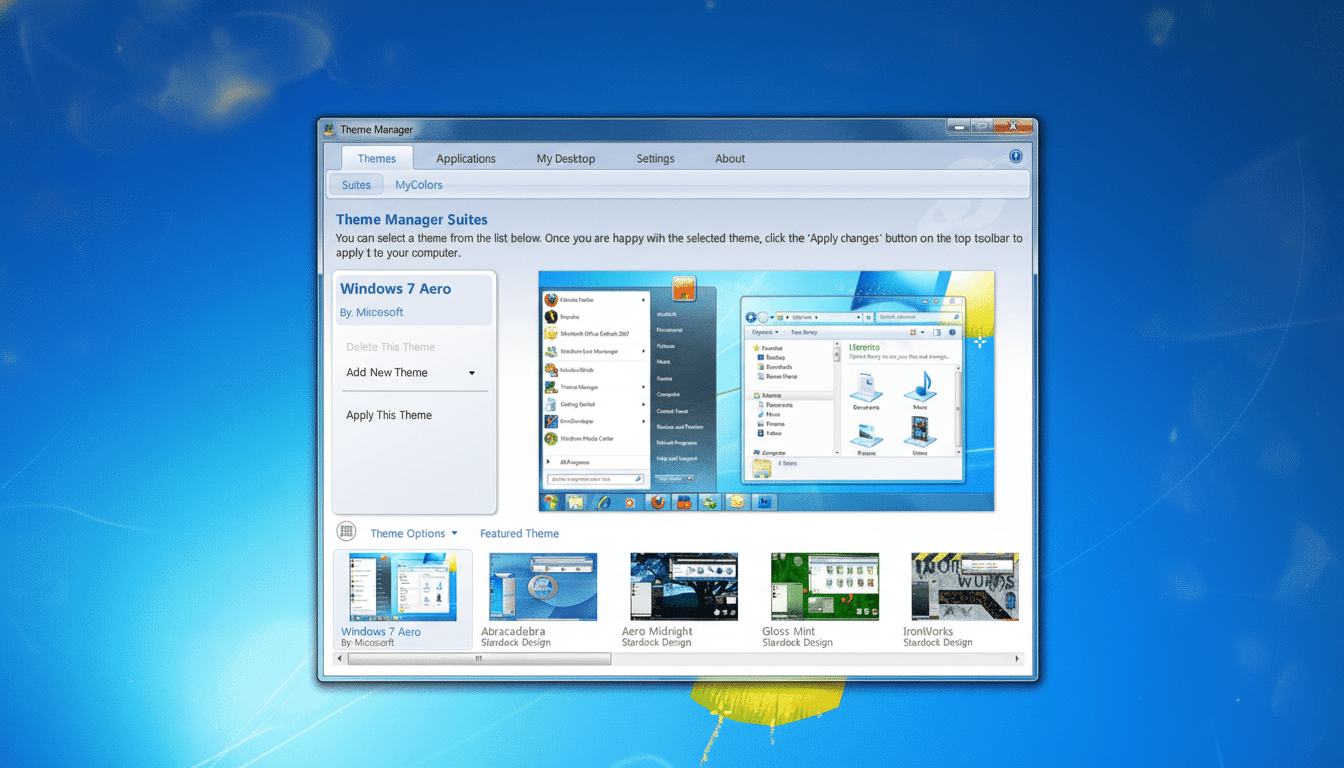Select the Gloss Mint theme thumbnail
This screenshot has height=768, width=1344.
click(824, 586)
